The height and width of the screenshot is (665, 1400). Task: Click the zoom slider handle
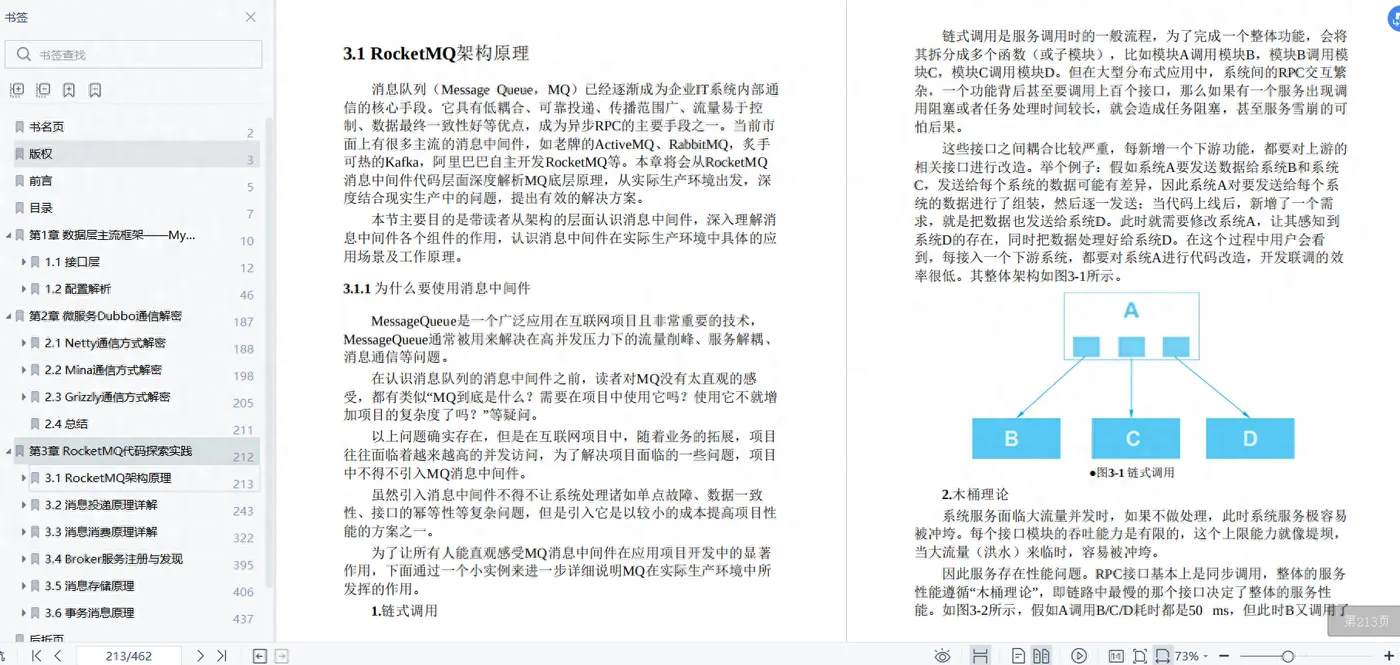pyautogui.click(x=1288, y=656)
